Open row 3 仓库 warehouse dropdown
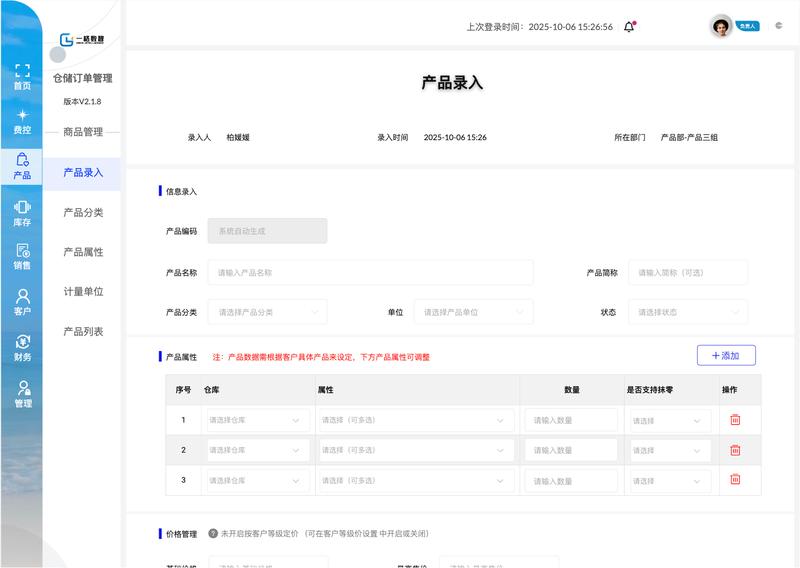 click(258, 481)
